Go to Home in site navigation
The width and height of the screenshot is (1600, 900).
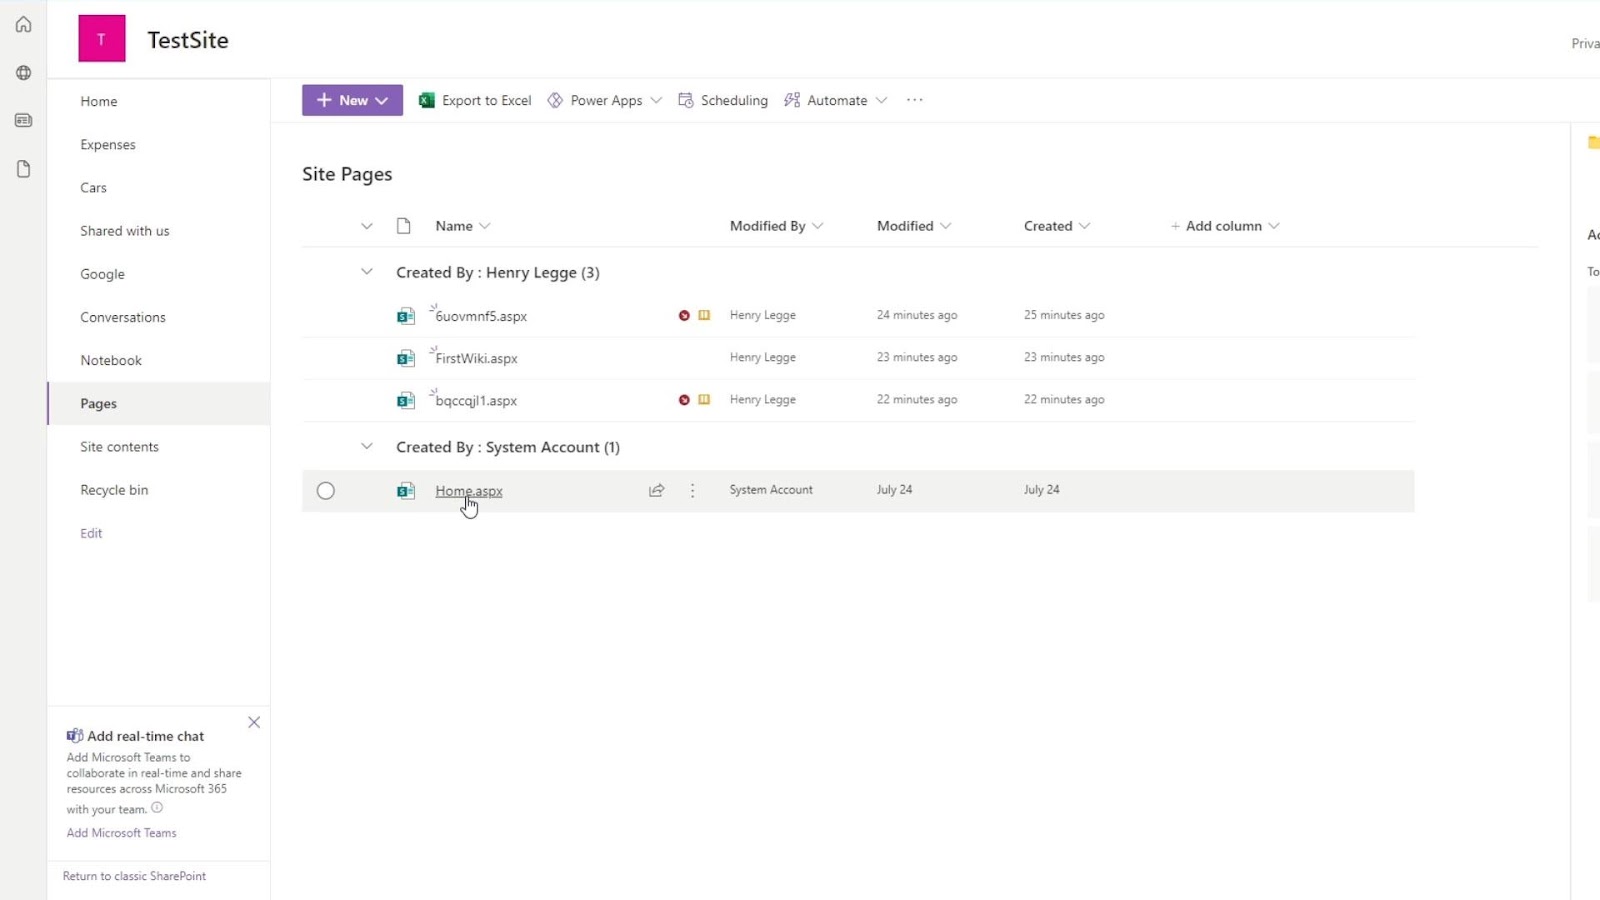point(99,101)
